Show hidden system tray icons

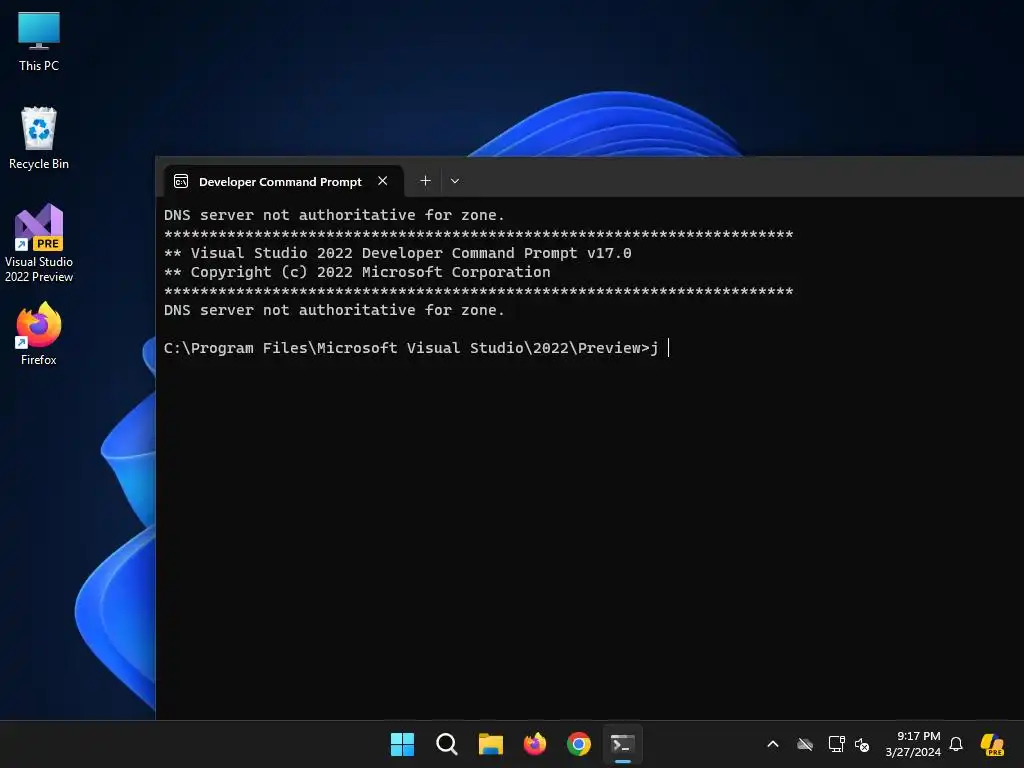773,744
